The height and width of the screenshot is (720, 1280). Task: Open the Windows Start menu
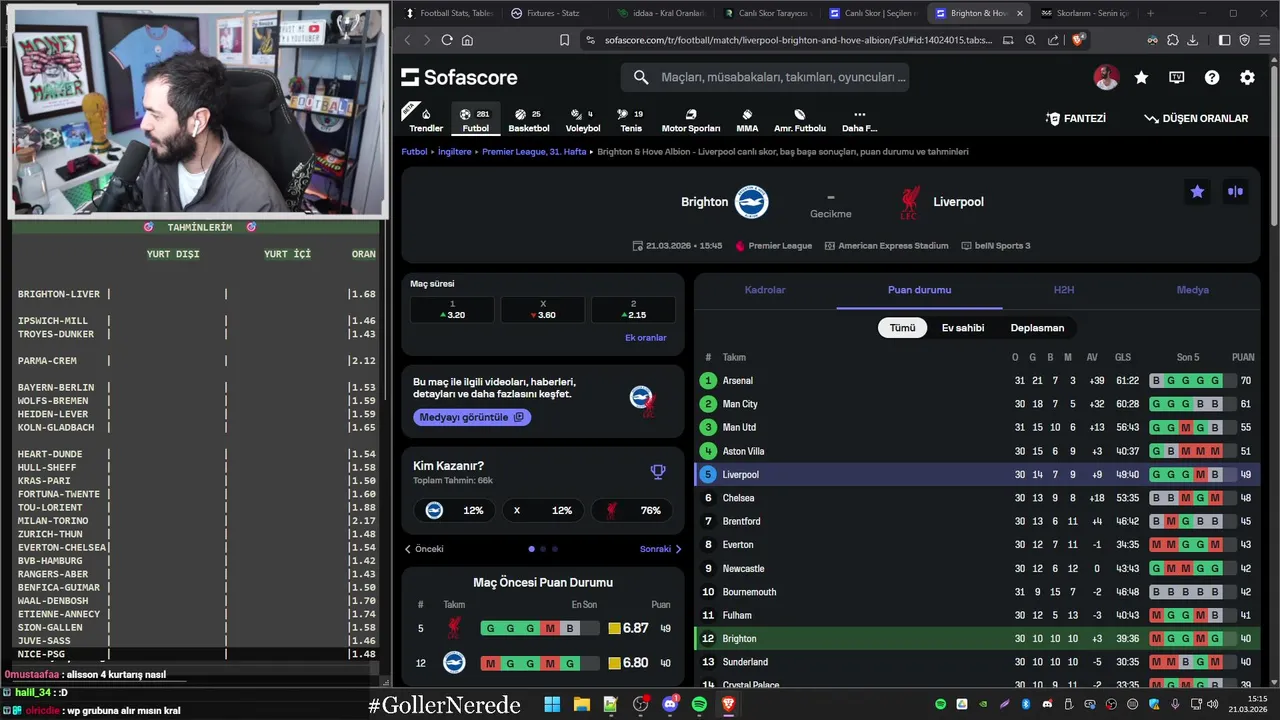pyautogui.click(x=552, y=705)
